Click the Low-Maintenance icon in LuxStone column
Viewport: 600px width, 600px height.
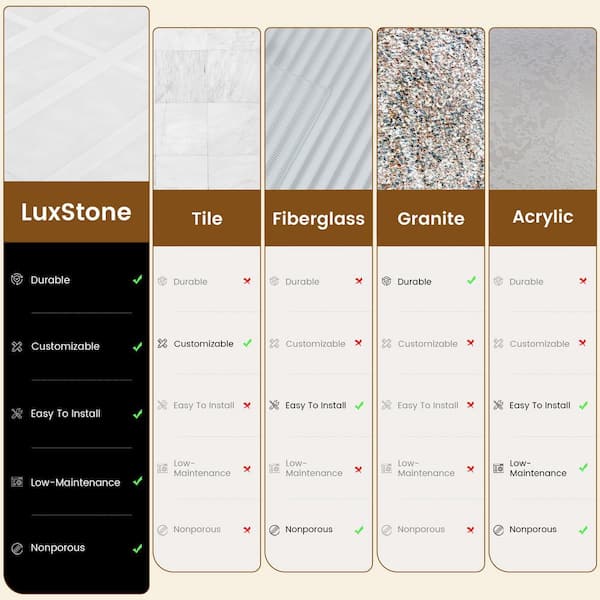pyautogui.click(x=16, y=482)
